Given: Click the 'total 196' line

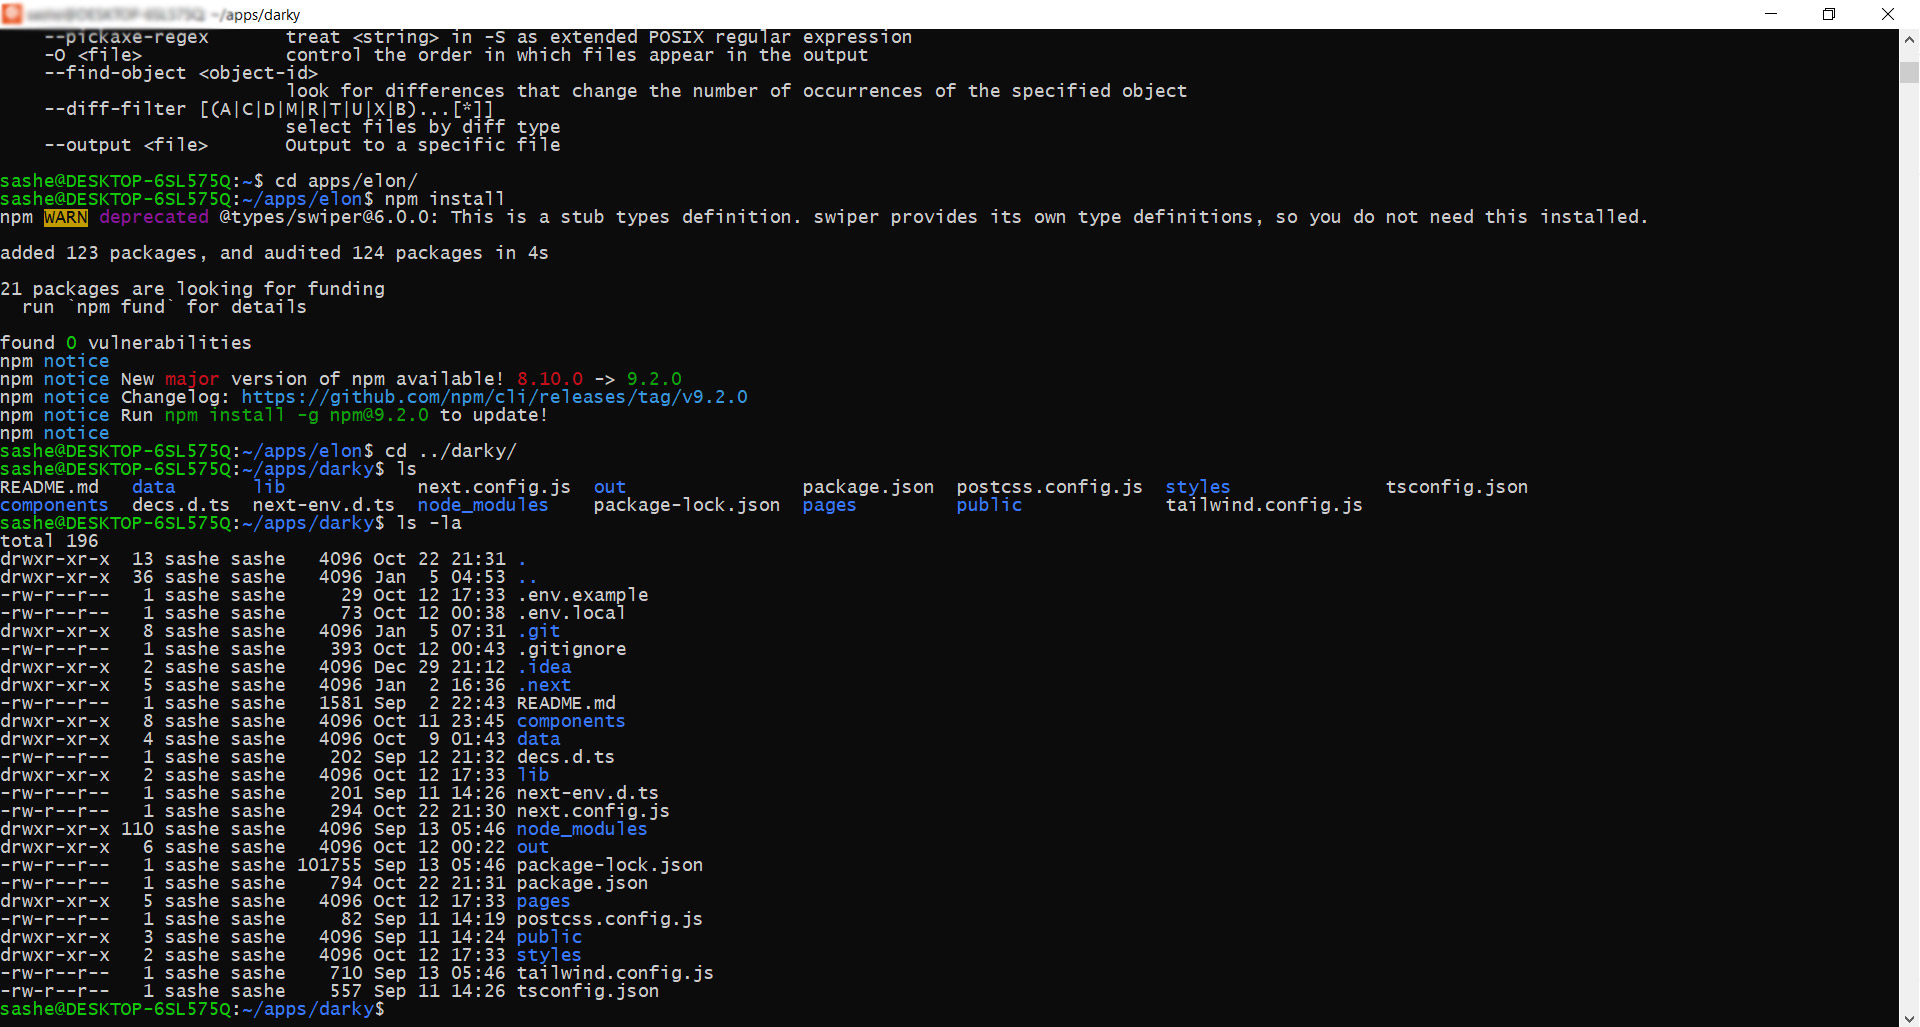Looking at the screenshot, I should [49, 541].
